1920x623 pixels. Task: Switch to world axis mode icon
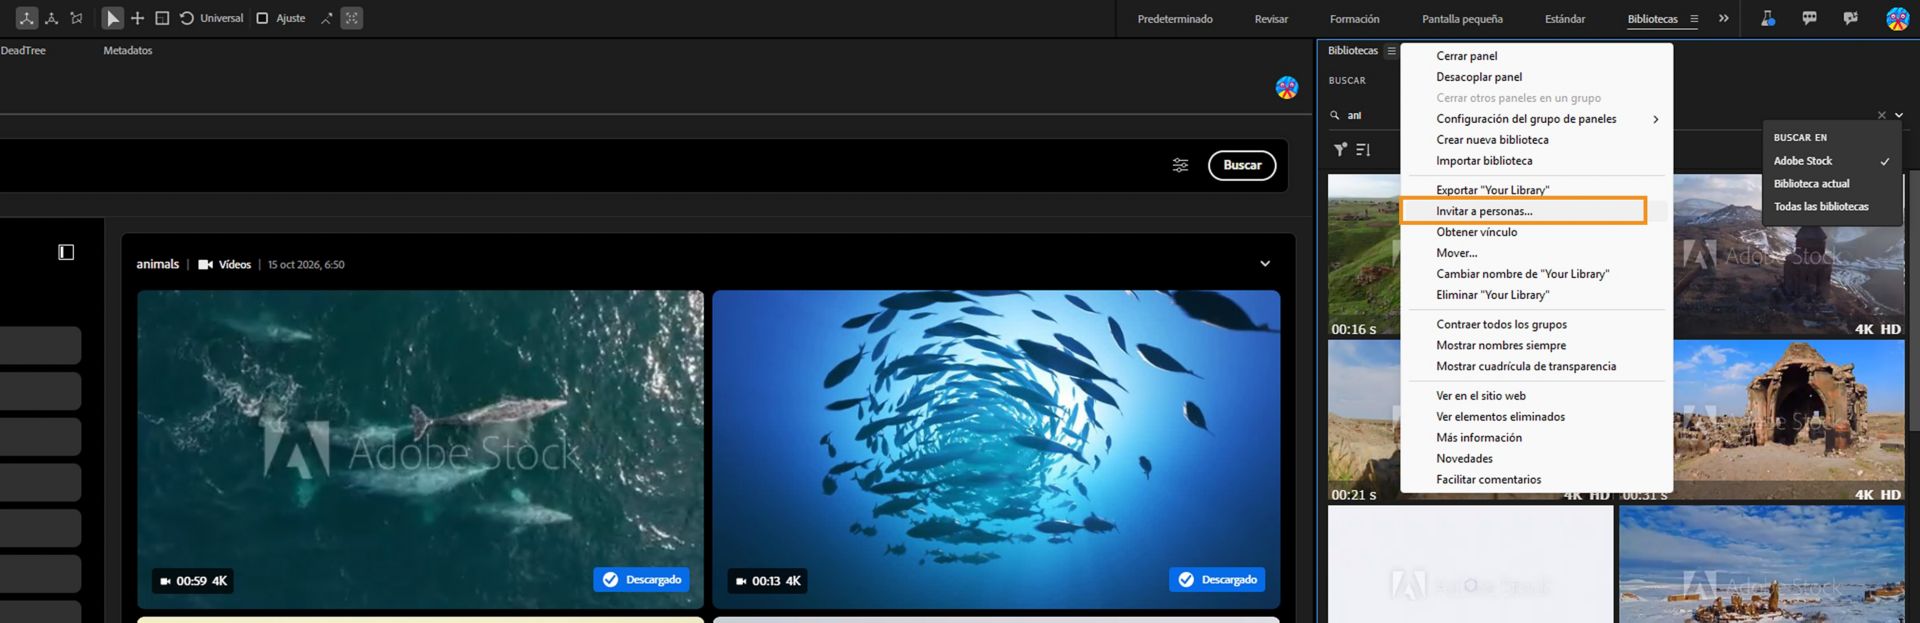click(52, 18)
